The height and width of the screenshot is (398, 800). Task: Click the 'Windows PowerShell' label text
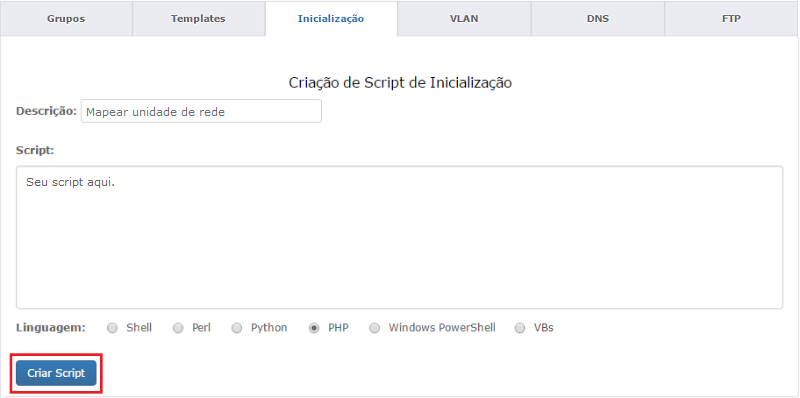click(x=442, y=328)
